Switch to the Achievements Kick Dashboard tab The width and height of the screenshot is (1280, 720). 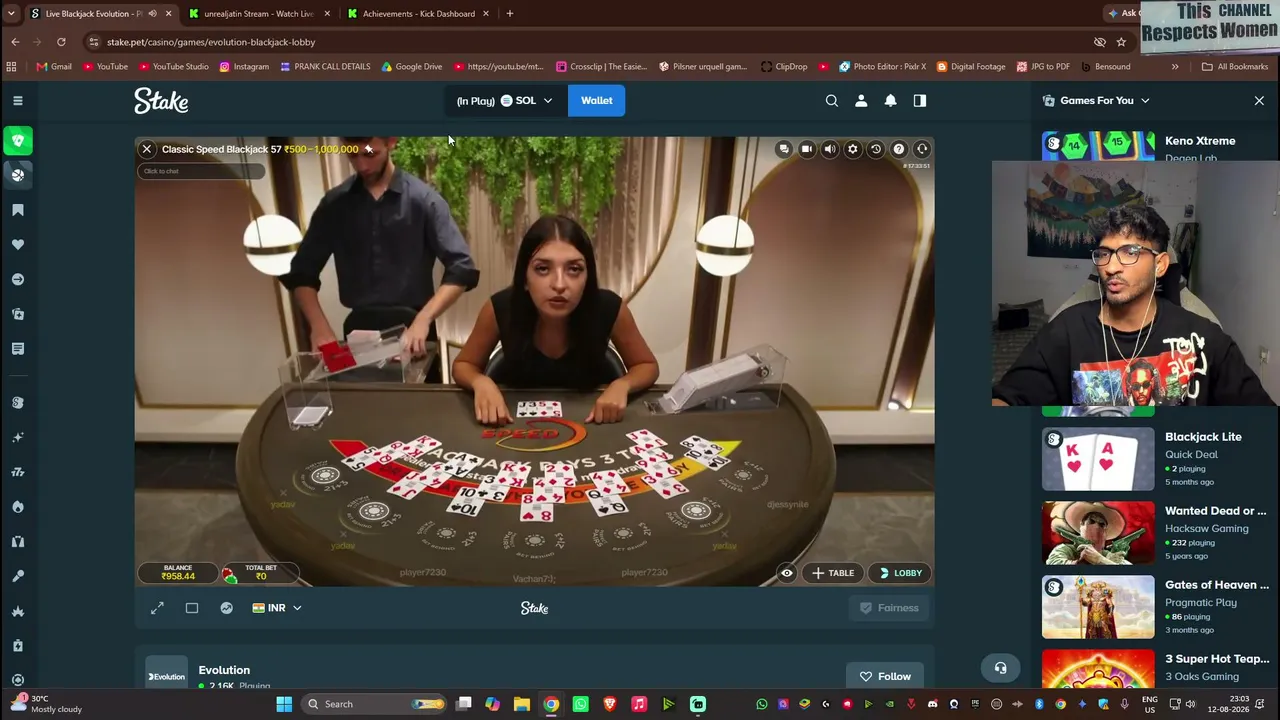[x=419, y=14]
